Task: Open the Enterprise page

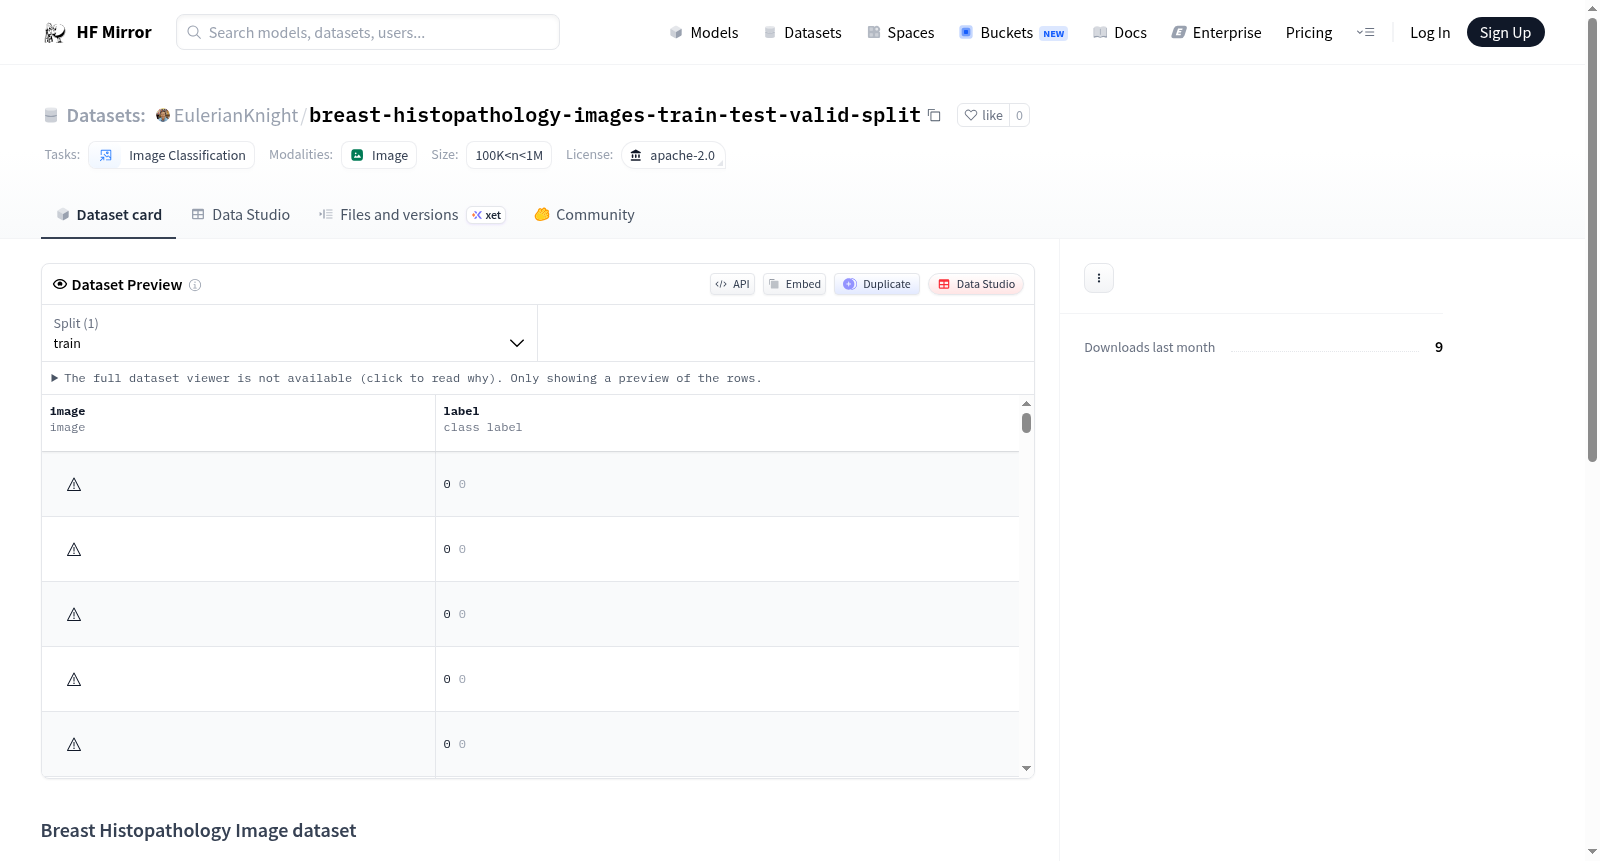Action: tap(1217, 32)
